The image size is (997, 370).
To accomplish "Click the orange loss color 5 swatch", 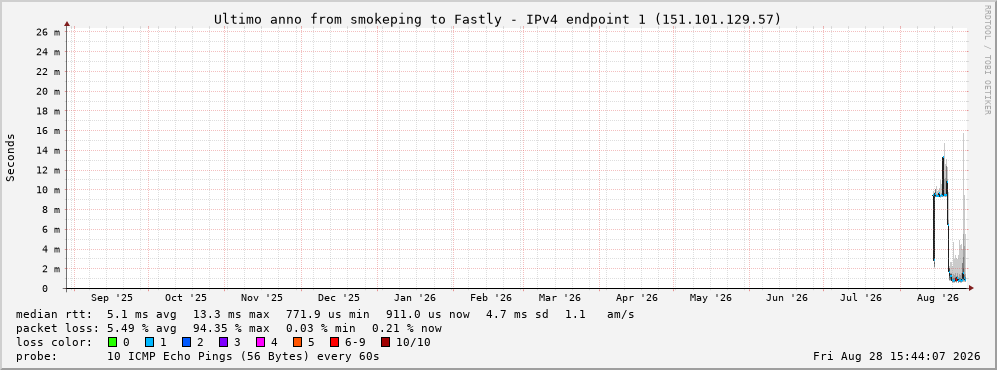I will coord(297,342).
